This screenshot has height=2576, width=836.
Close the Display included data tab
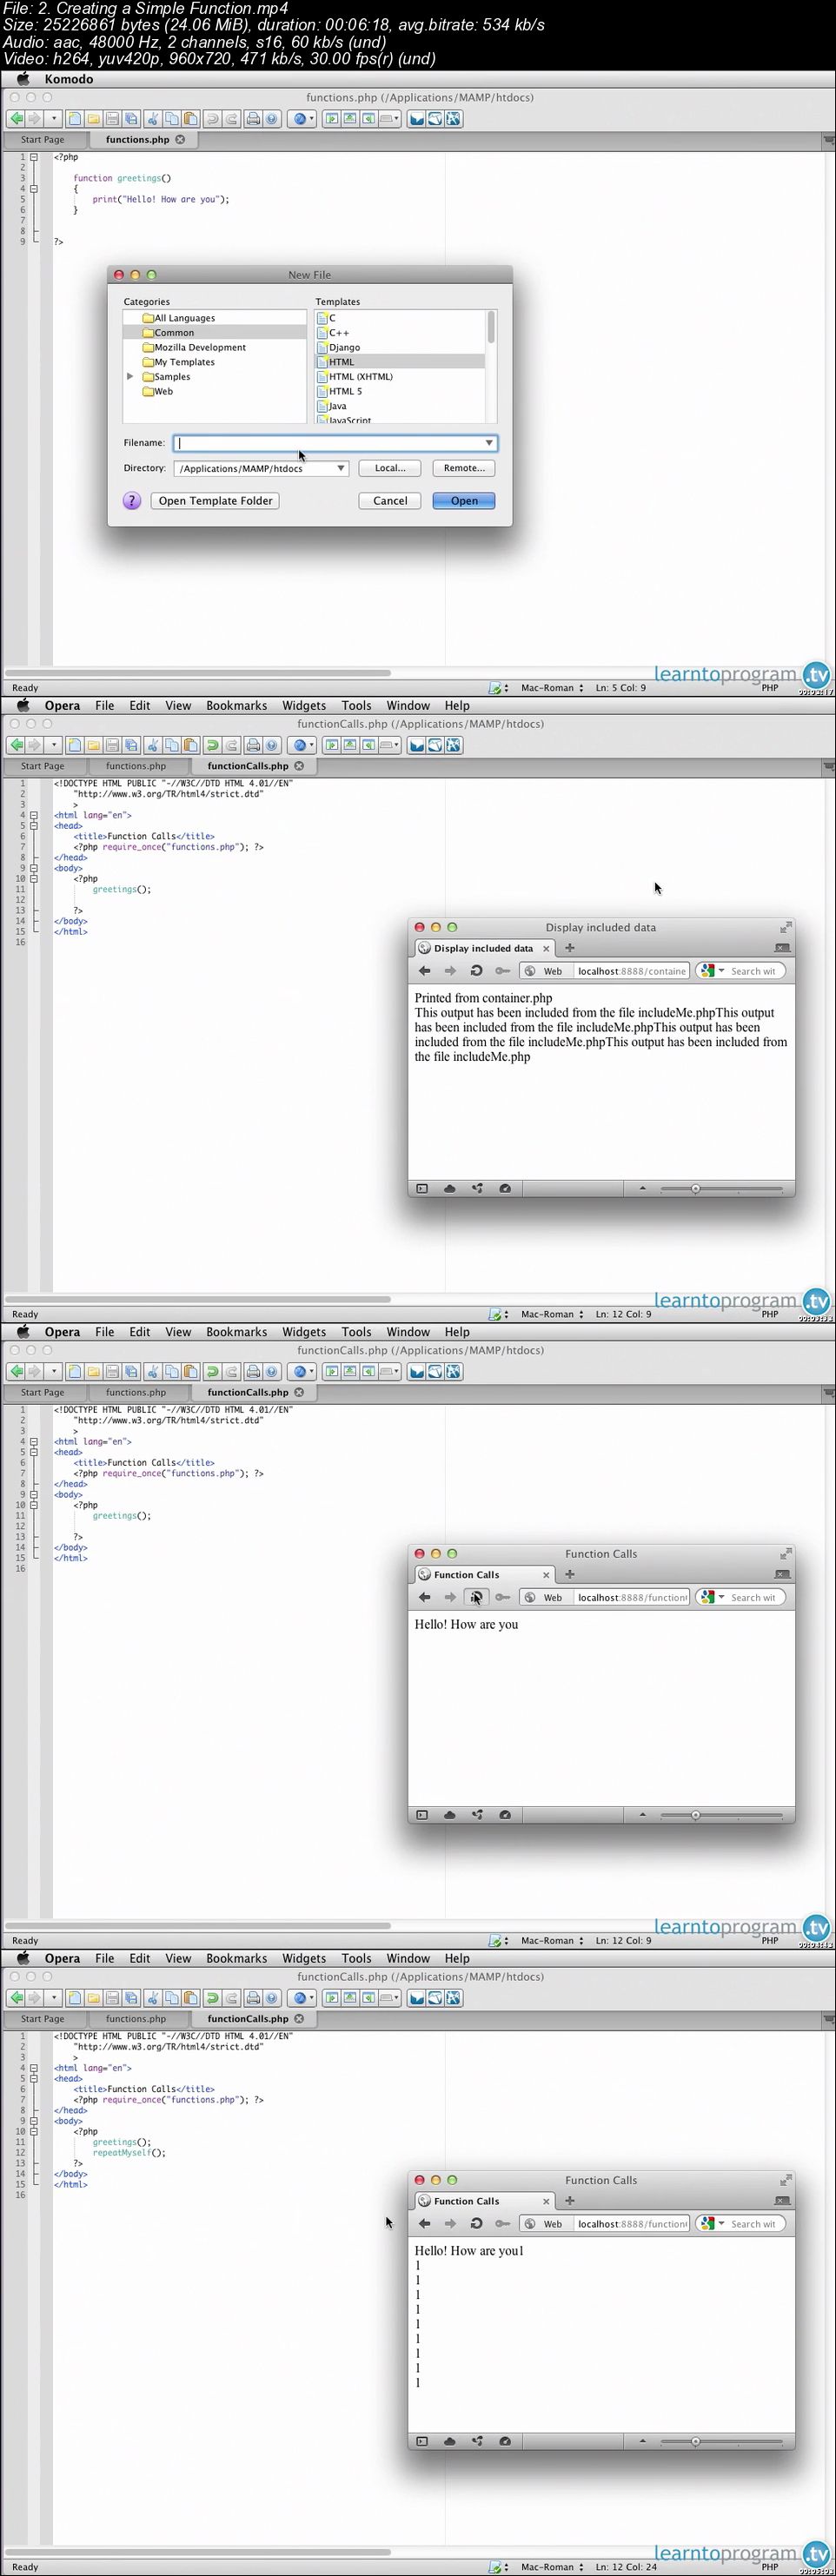pyautogui.click(x=546, y=948)
